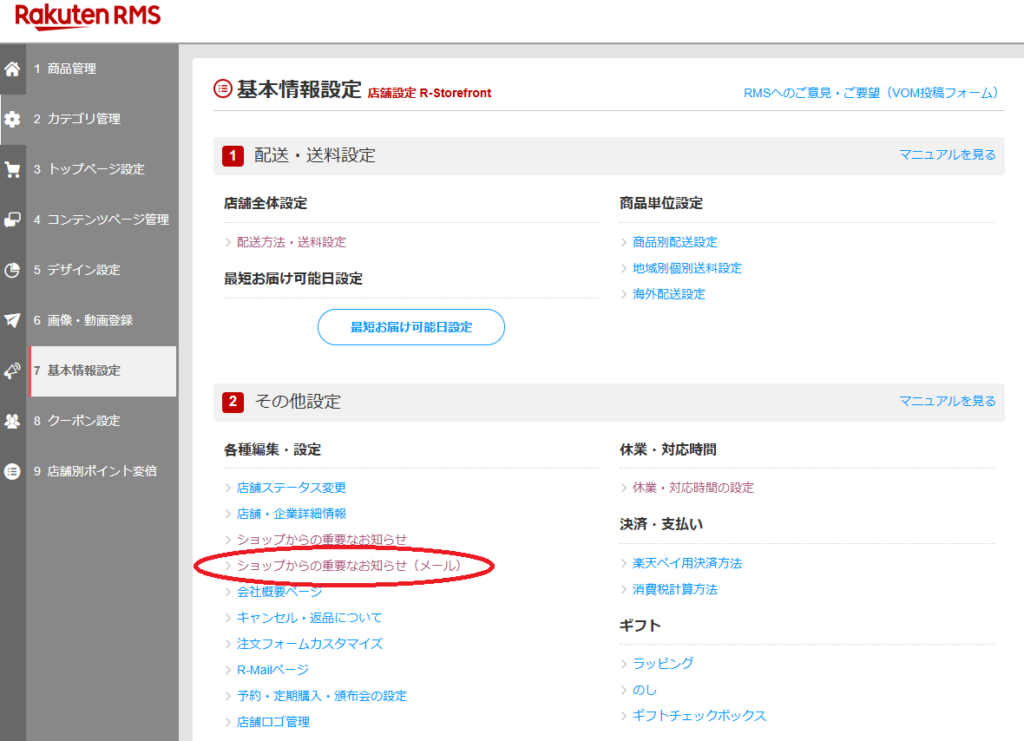Open the 楽天ペイ用決済方法 link
The height and width of the screenshot is (741, 1024).
click(x=687, y=564)
